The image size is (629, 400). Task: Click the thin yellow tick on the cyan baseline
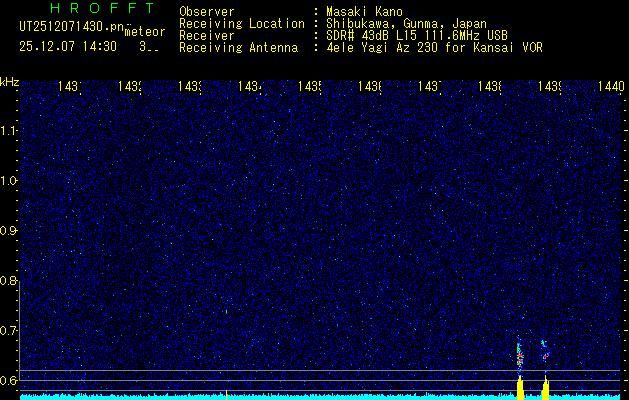tap(226, 394)
